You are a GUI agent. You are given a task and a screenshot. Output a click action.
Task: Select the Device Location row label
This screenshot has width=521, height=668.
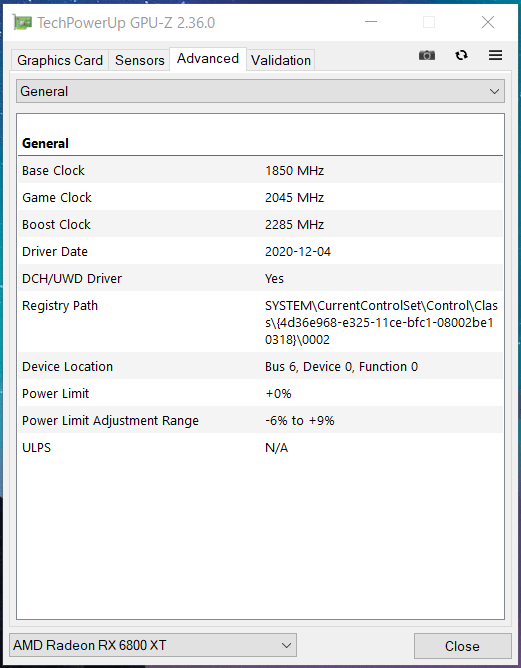pyautogui.click(x=67, y=367)
